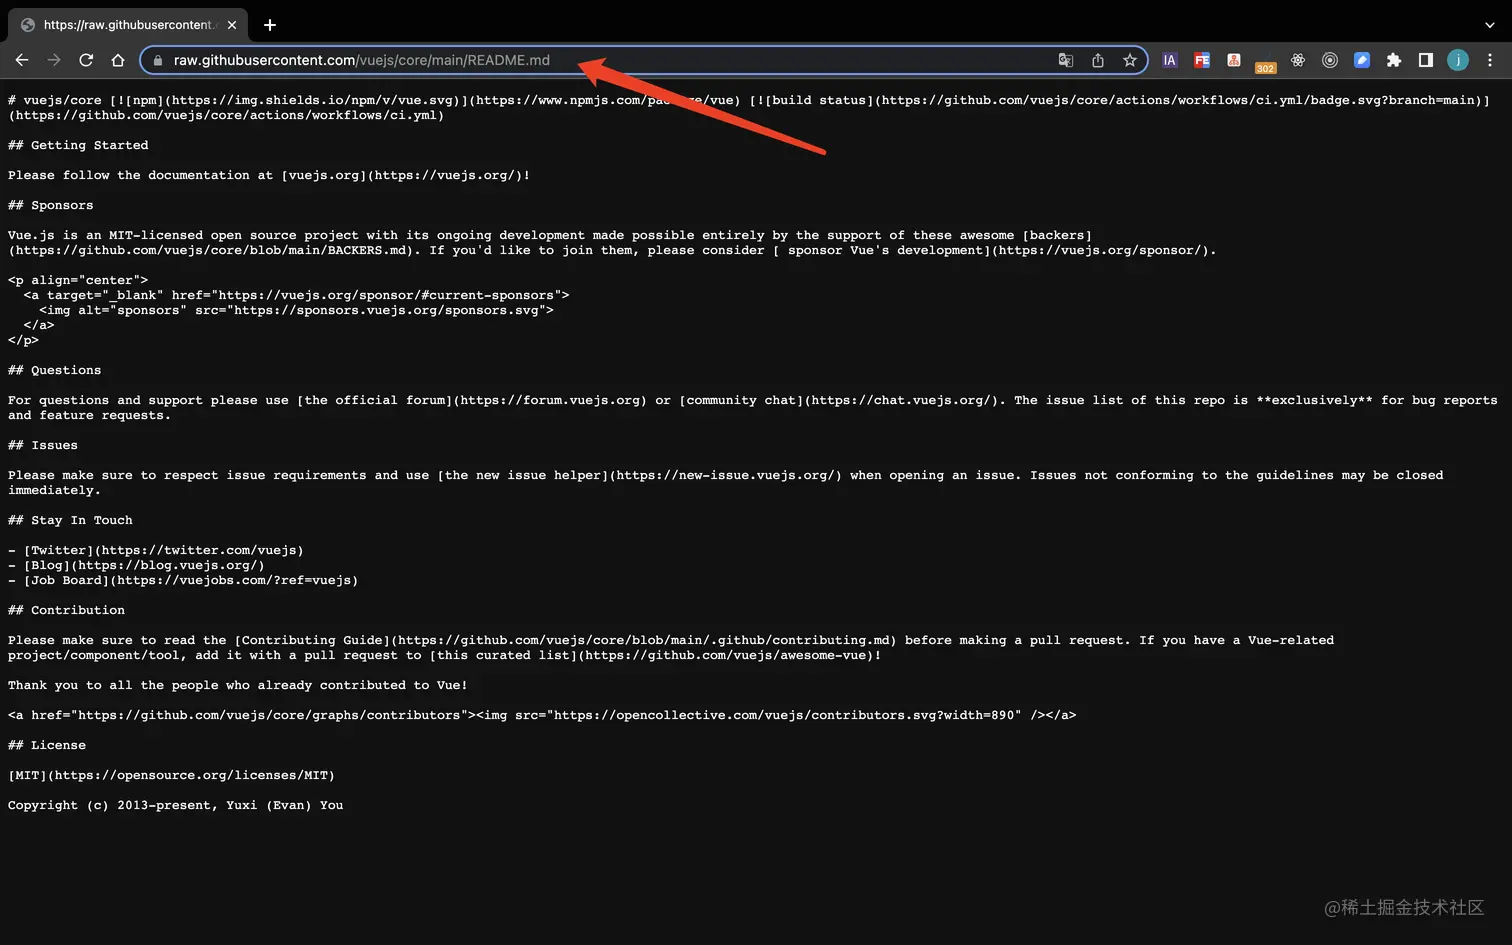The width and height of the screenshot is (1512, 945).
Task: Translate this page with the translate icon
Action: (x=1066, y=60)
